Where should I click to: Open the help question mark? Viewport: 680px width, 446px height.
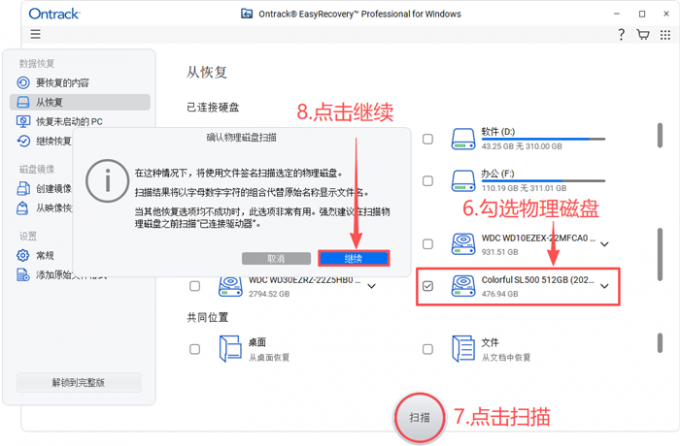coord(621,34)
